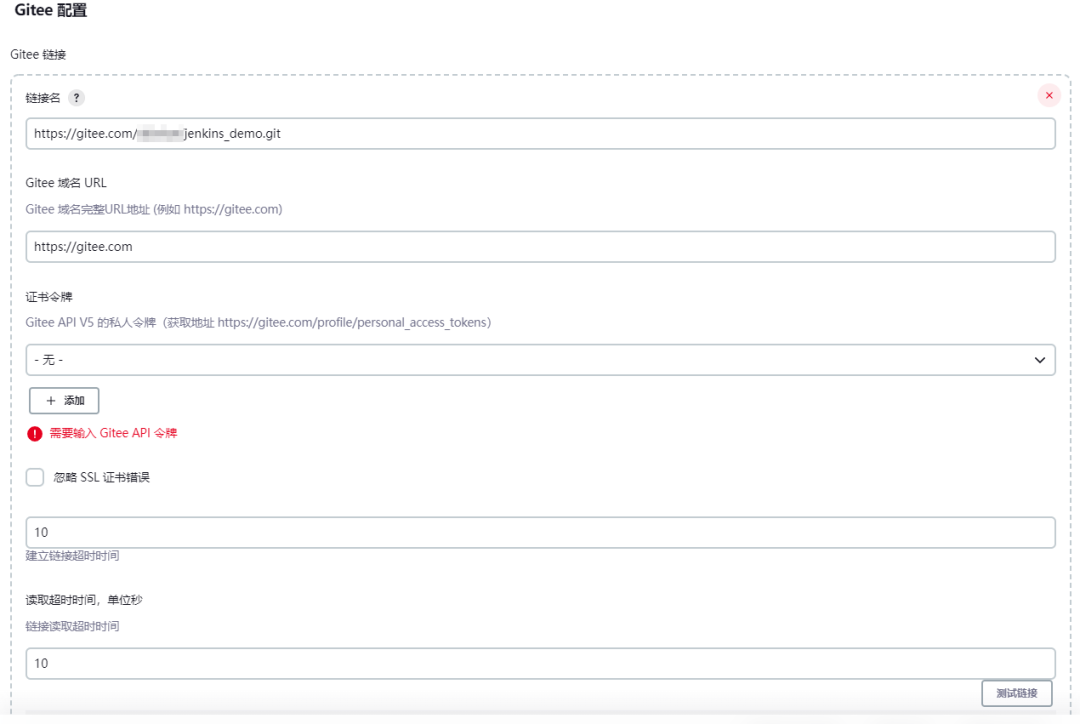Screen dimensions: 1080x724
Task: Enable the 忽略 SSL 证书错误 checkbox
Action: coord(34,477)
